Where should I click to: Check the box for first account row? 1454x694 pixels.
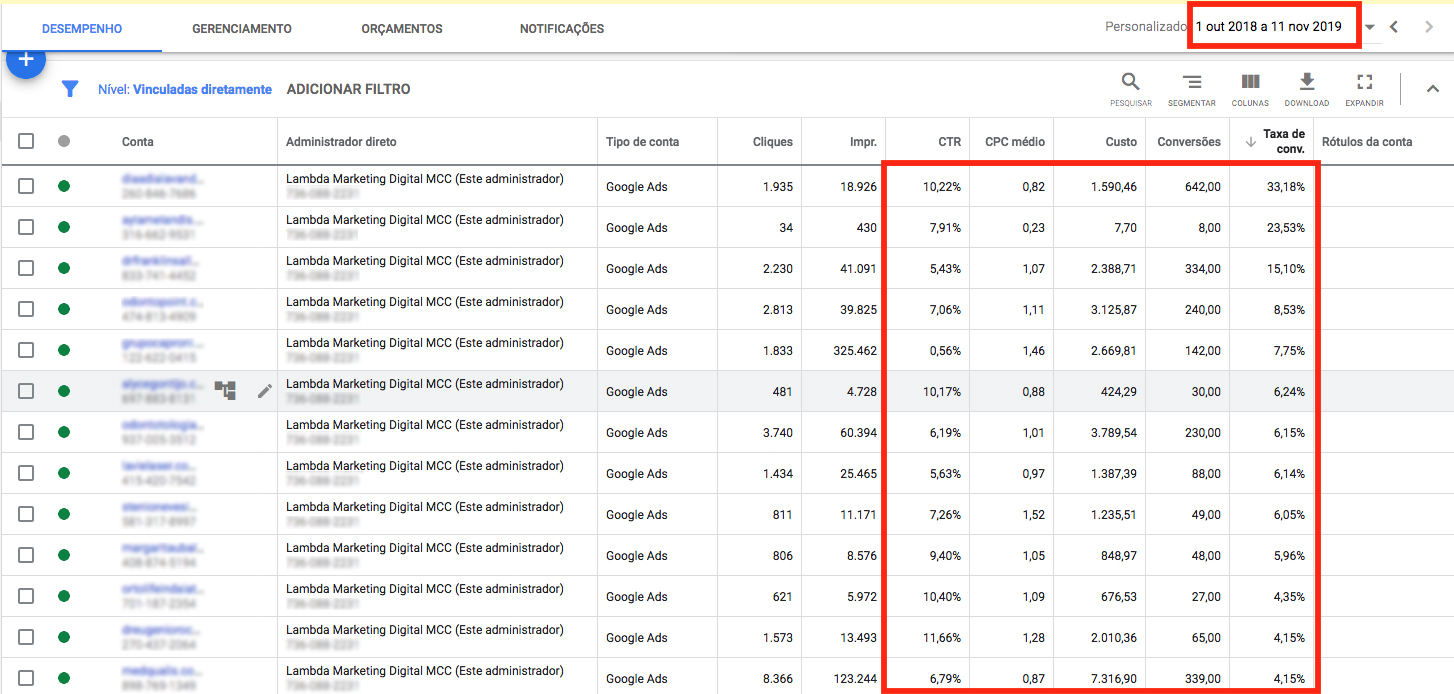pos(26,186)
